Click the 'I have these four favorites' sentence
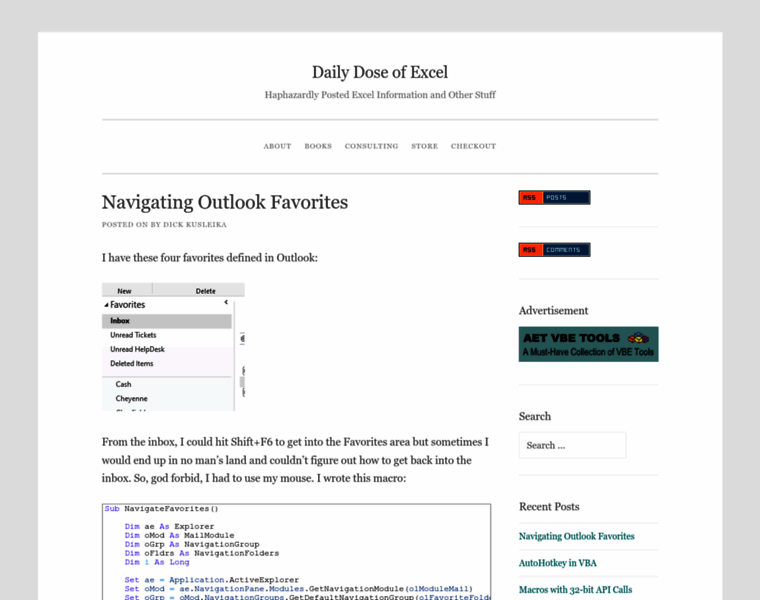The height and width of the screenshot is (600, 760). (209, 258)
